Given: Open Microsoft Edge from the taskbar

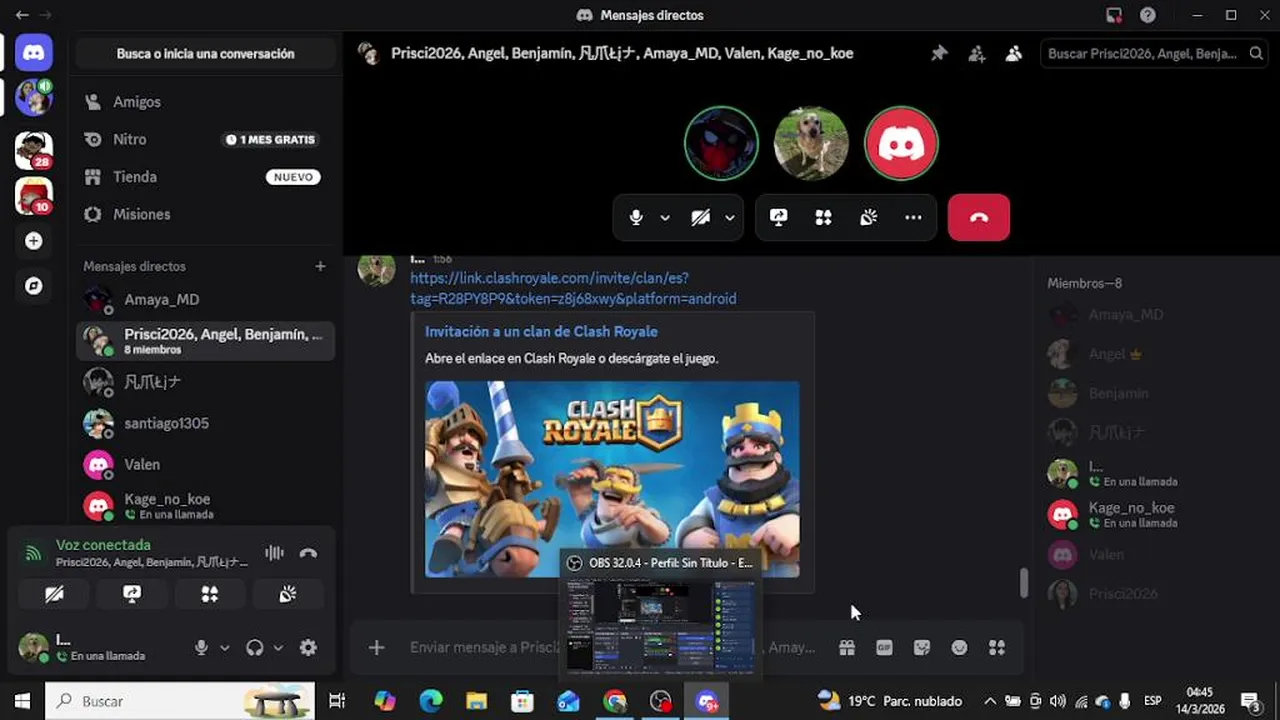Looking at the screenshot, I should [x=431, y=702].
